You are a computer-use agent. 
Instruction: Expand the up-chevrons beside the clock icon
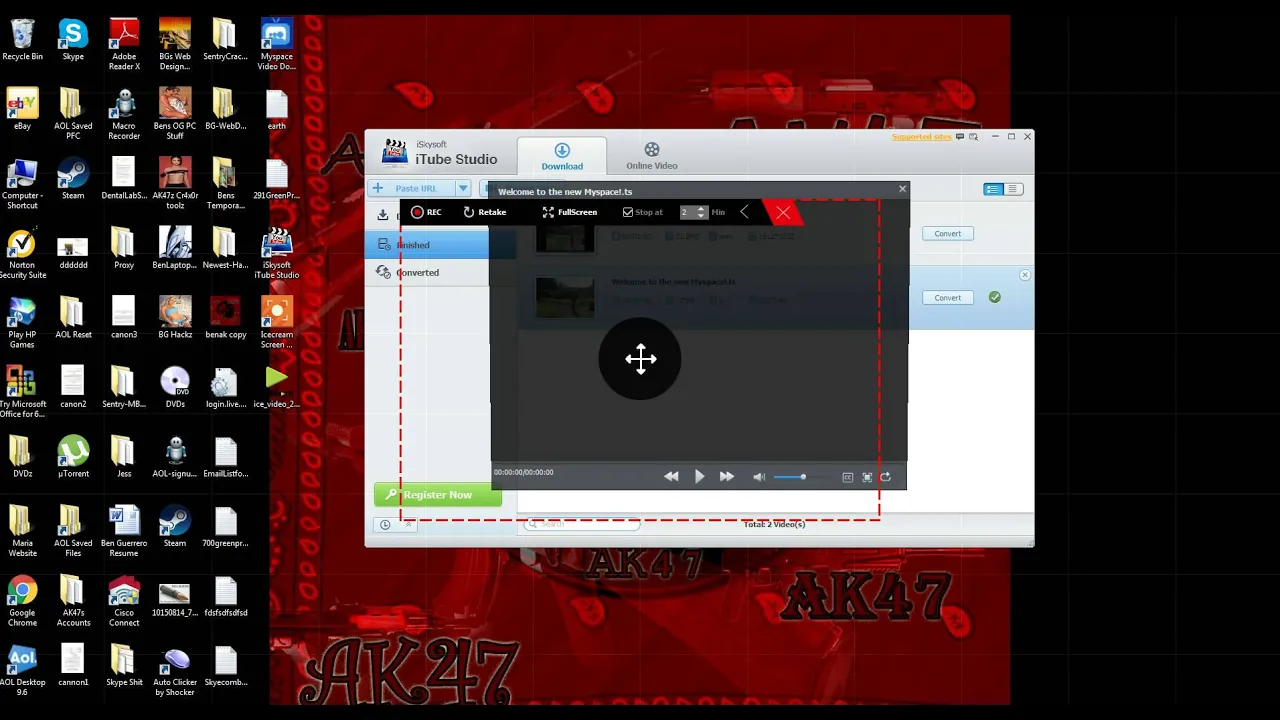pos(408,525)
